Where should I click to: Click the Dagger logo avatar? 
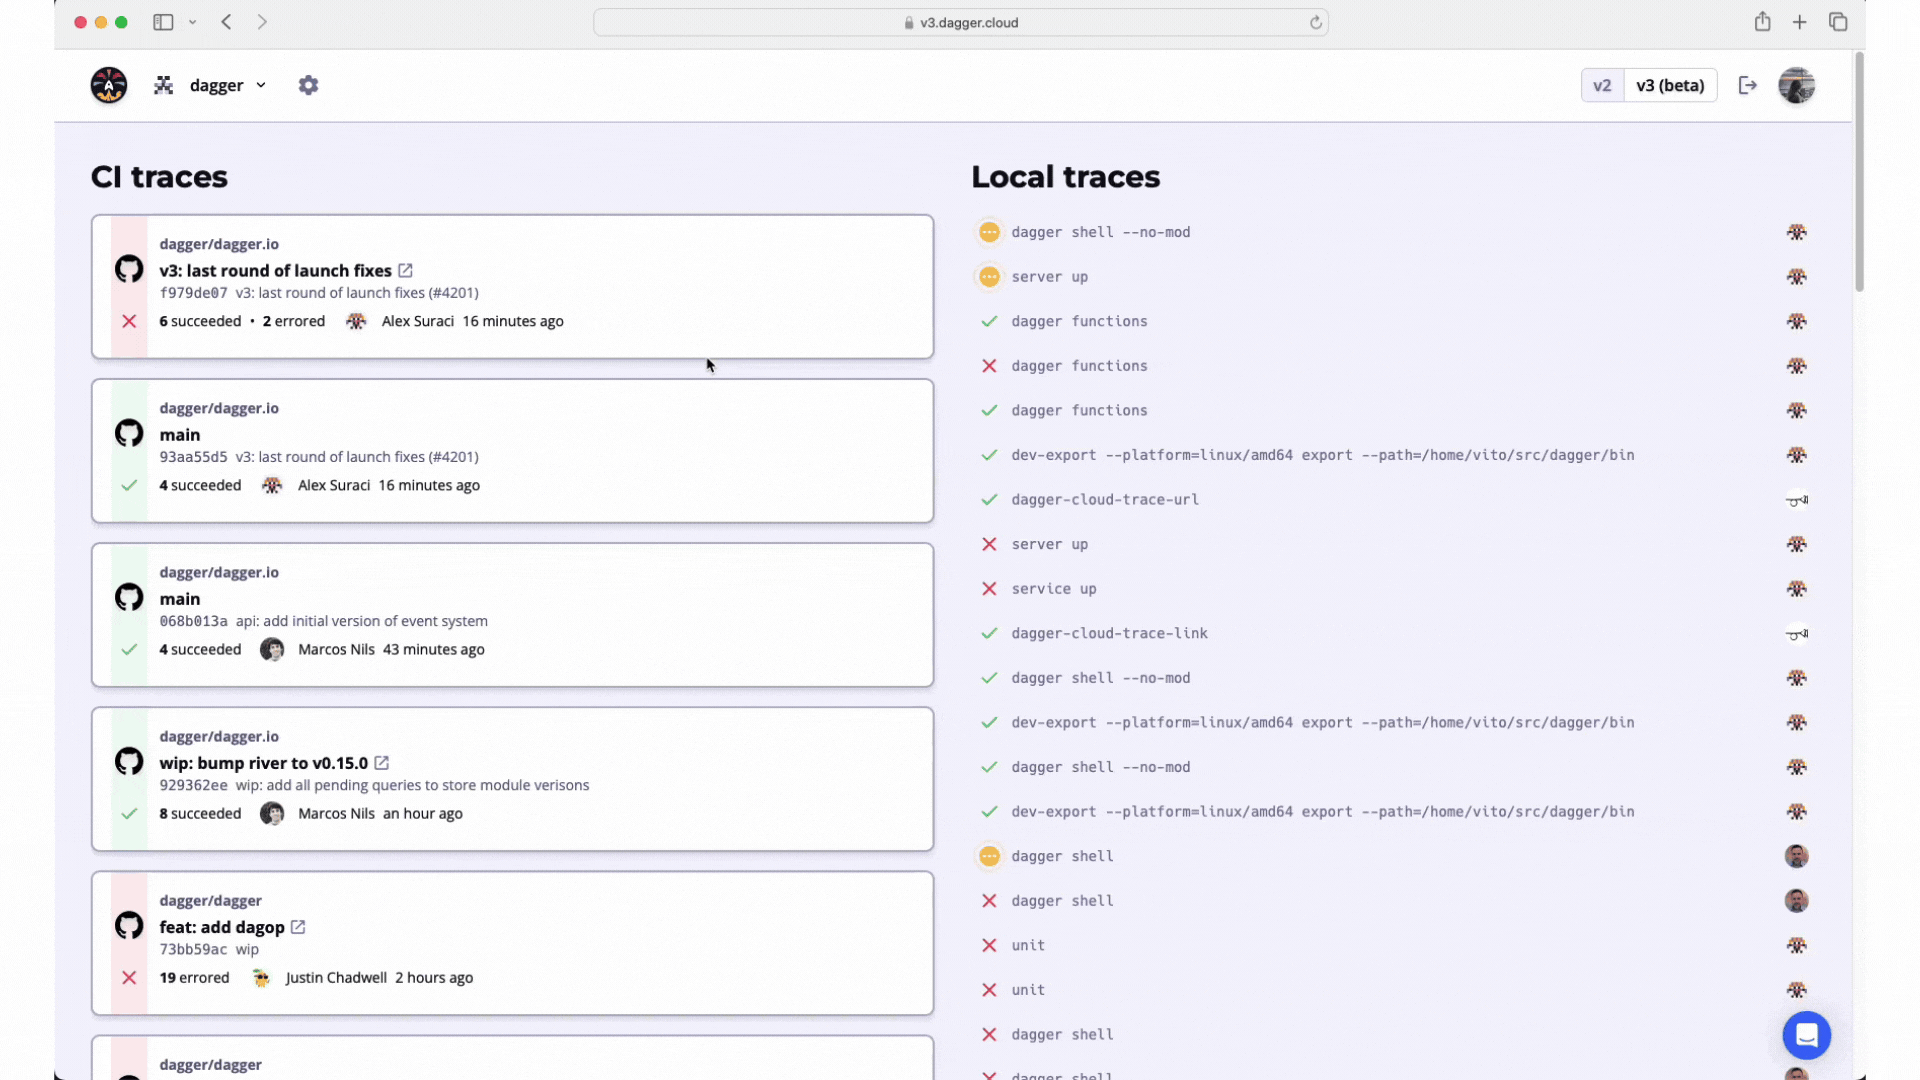pos(109,85)
